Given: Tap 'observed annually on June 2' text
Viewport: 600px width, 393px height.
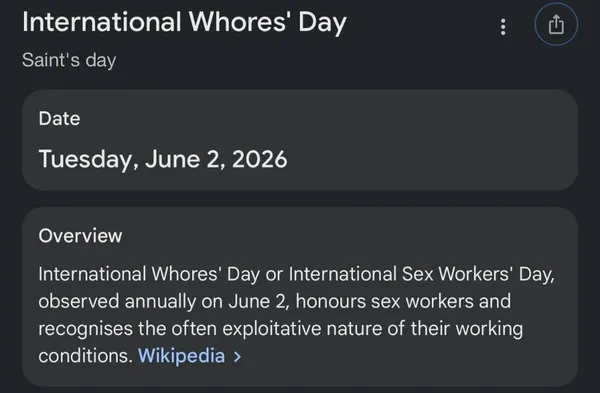Looking at the screenshot, I should tap(161, 302).
